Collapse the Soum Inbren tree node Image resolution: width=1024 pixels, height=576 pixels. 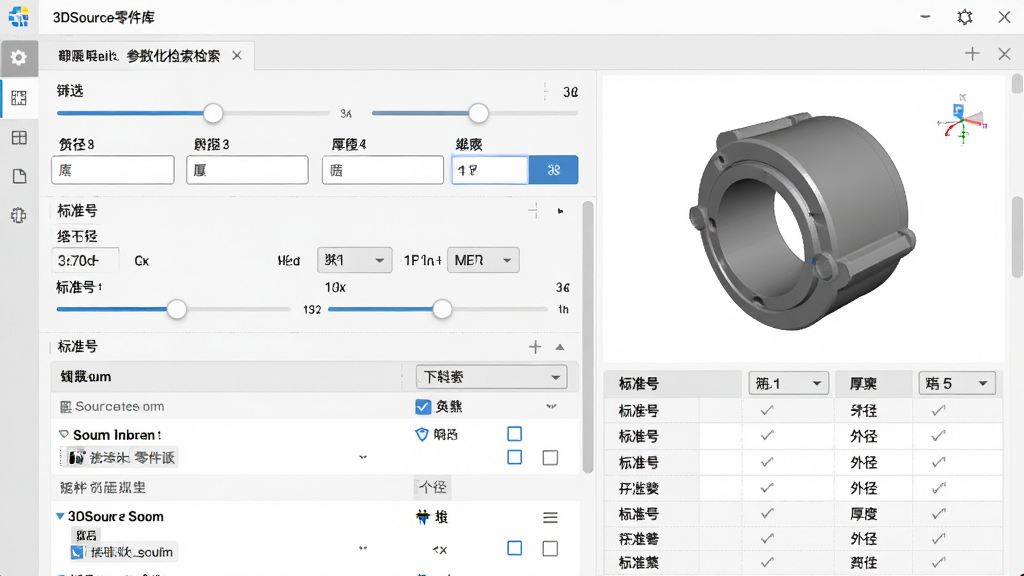[63, 434]
